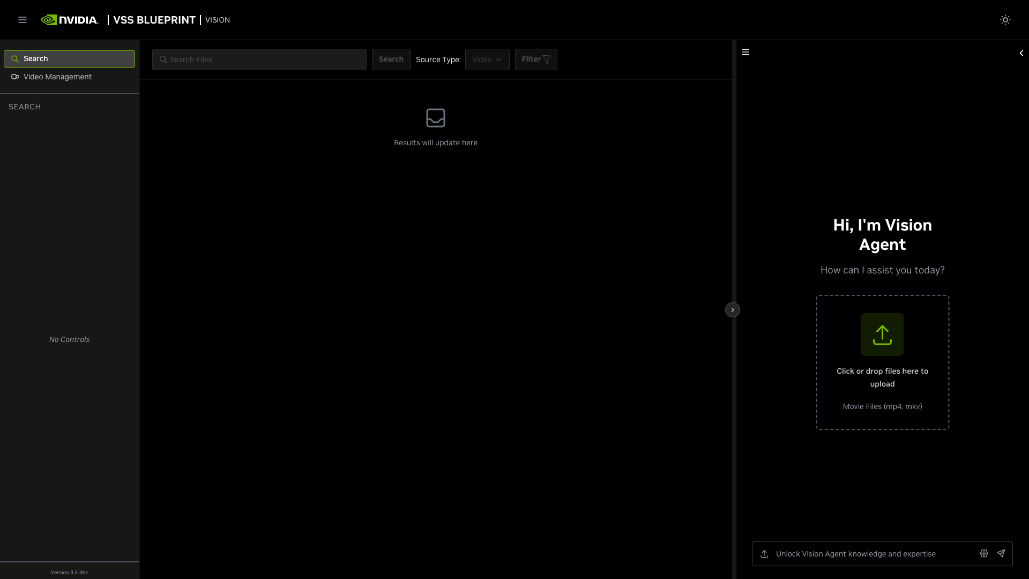This screenshot has height=579, width=1029.
Task: Click the 'Click or drop files here to upload' area
Action: tap(882, 362)
